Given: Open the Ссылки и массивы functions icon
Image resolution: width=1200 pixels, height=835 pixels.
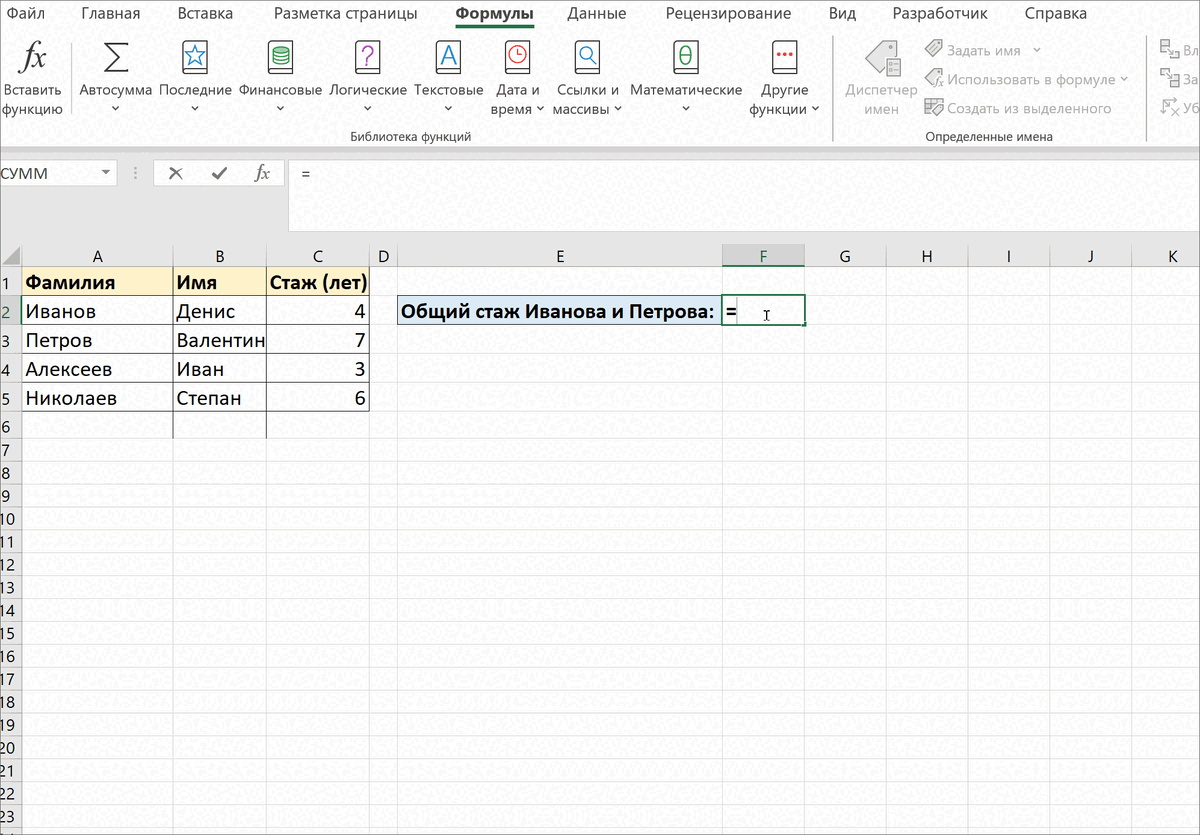Looking at the screenshot, I should tap(587, 58).
